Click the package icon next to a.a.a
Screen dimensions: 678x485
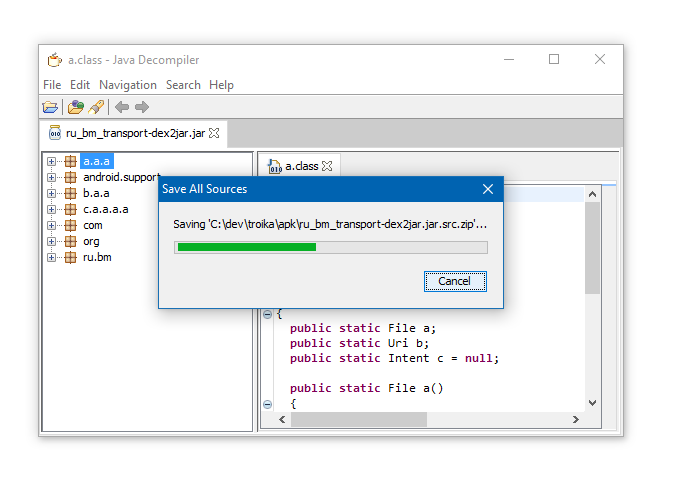[x=70, y=161]
